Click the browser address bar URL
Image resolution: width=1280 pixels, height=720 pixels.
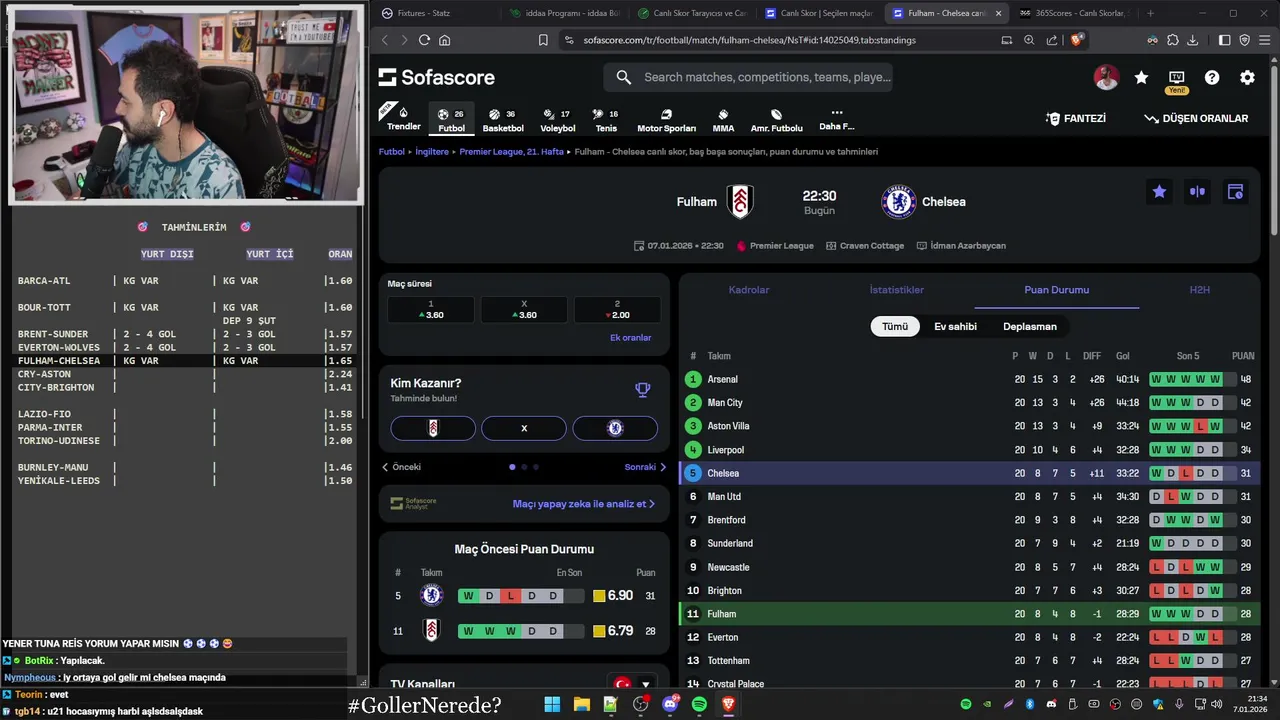tap(749, 40)
